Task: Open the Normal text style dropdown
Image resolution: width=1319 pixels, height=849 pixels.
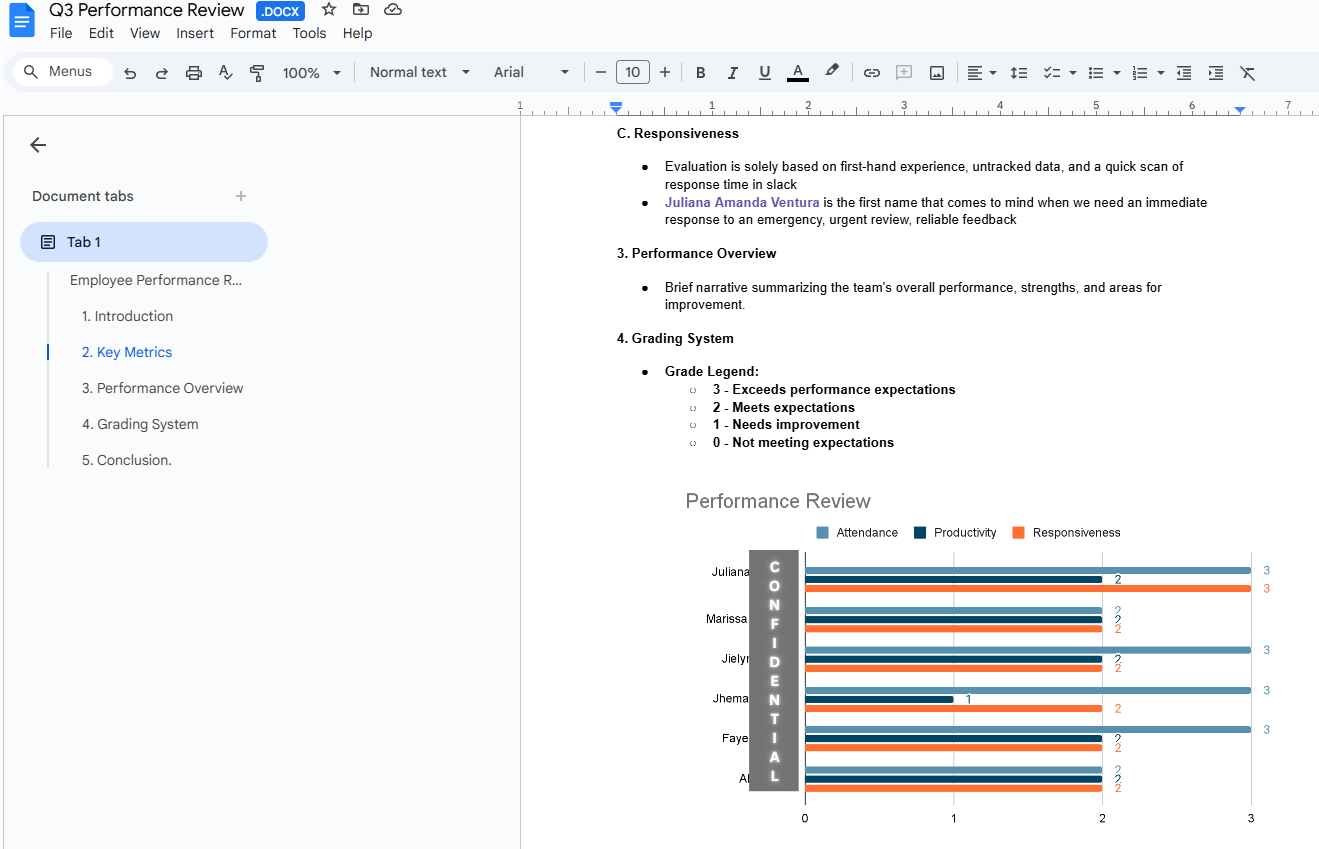Action: tap(419, 72)
